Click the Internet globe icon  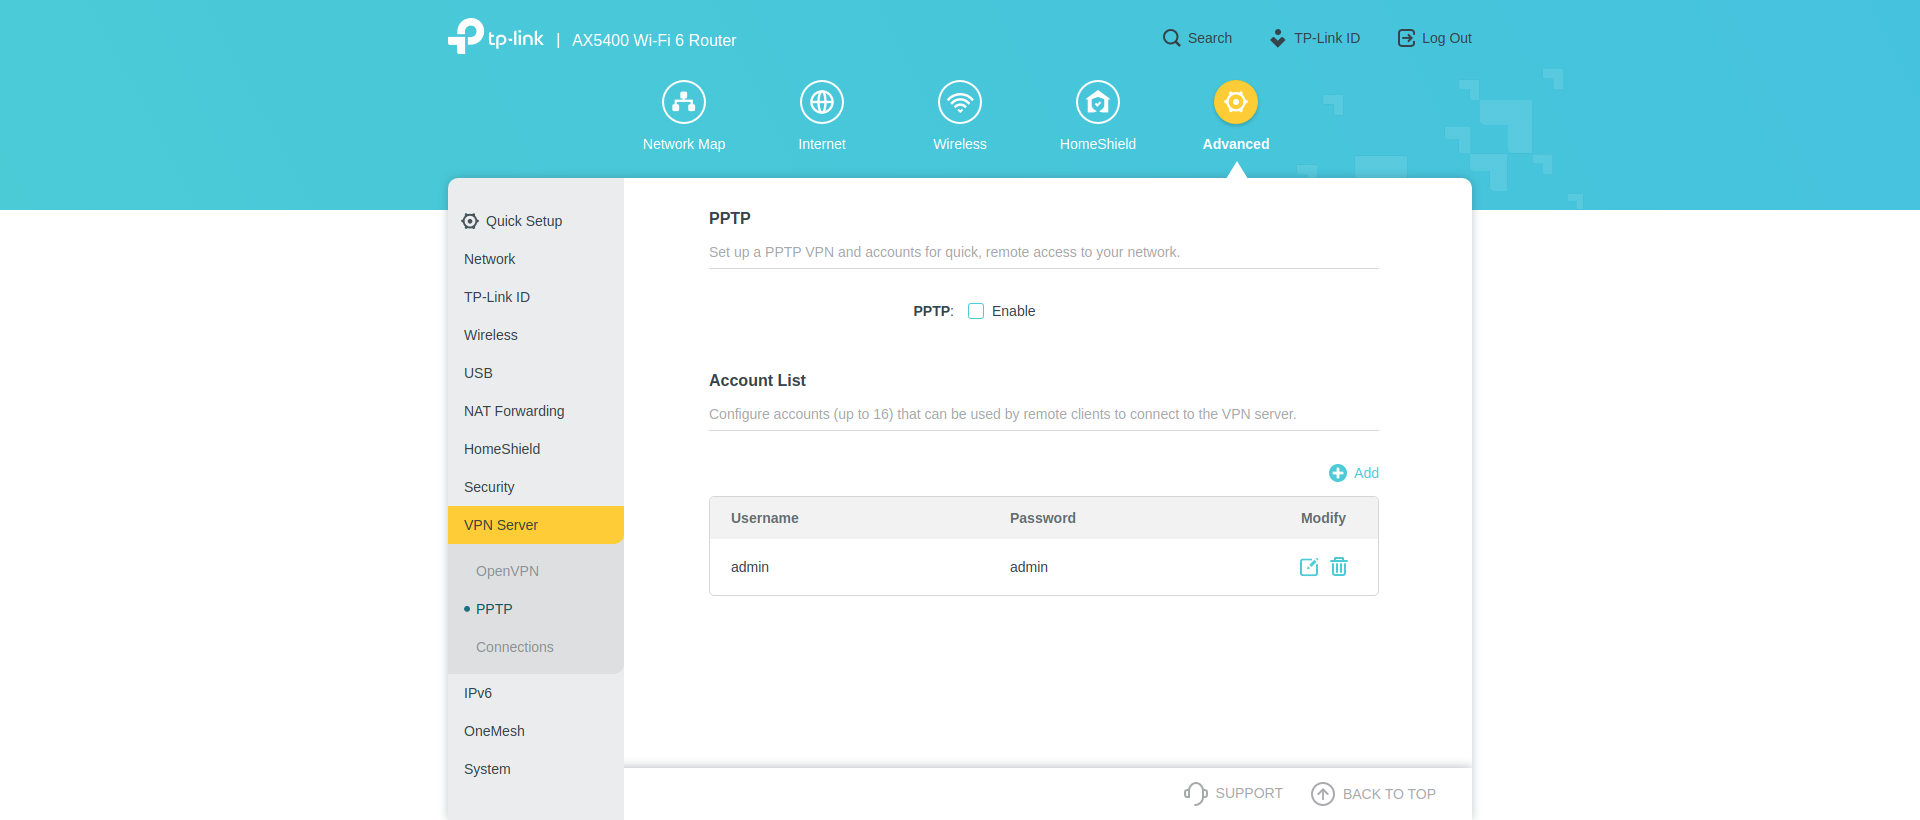pos(822,102)
